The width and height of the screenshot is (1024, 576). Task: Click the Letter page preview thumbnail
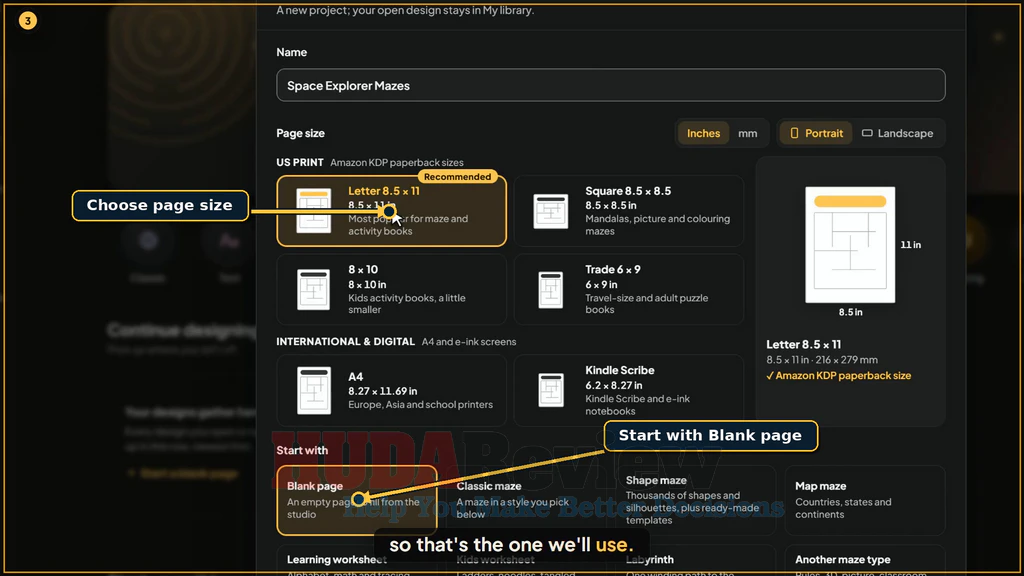point(850,245)
